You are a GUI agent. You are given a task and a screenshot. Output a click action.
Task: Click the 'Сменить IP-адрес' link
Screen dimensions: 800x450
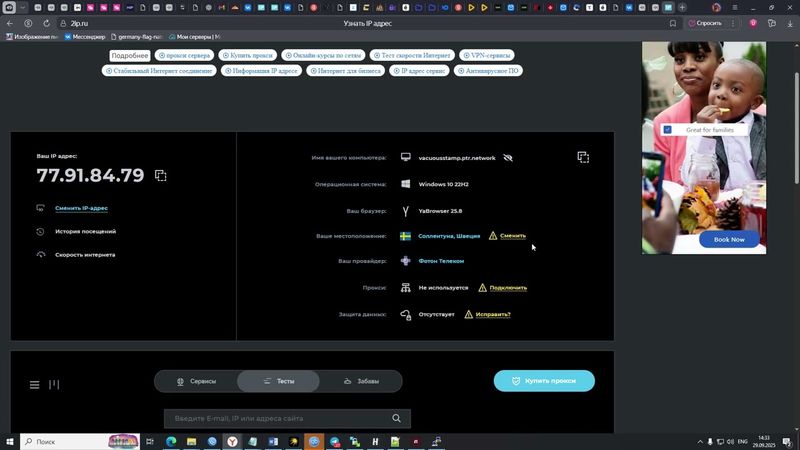tap(81, 208)
